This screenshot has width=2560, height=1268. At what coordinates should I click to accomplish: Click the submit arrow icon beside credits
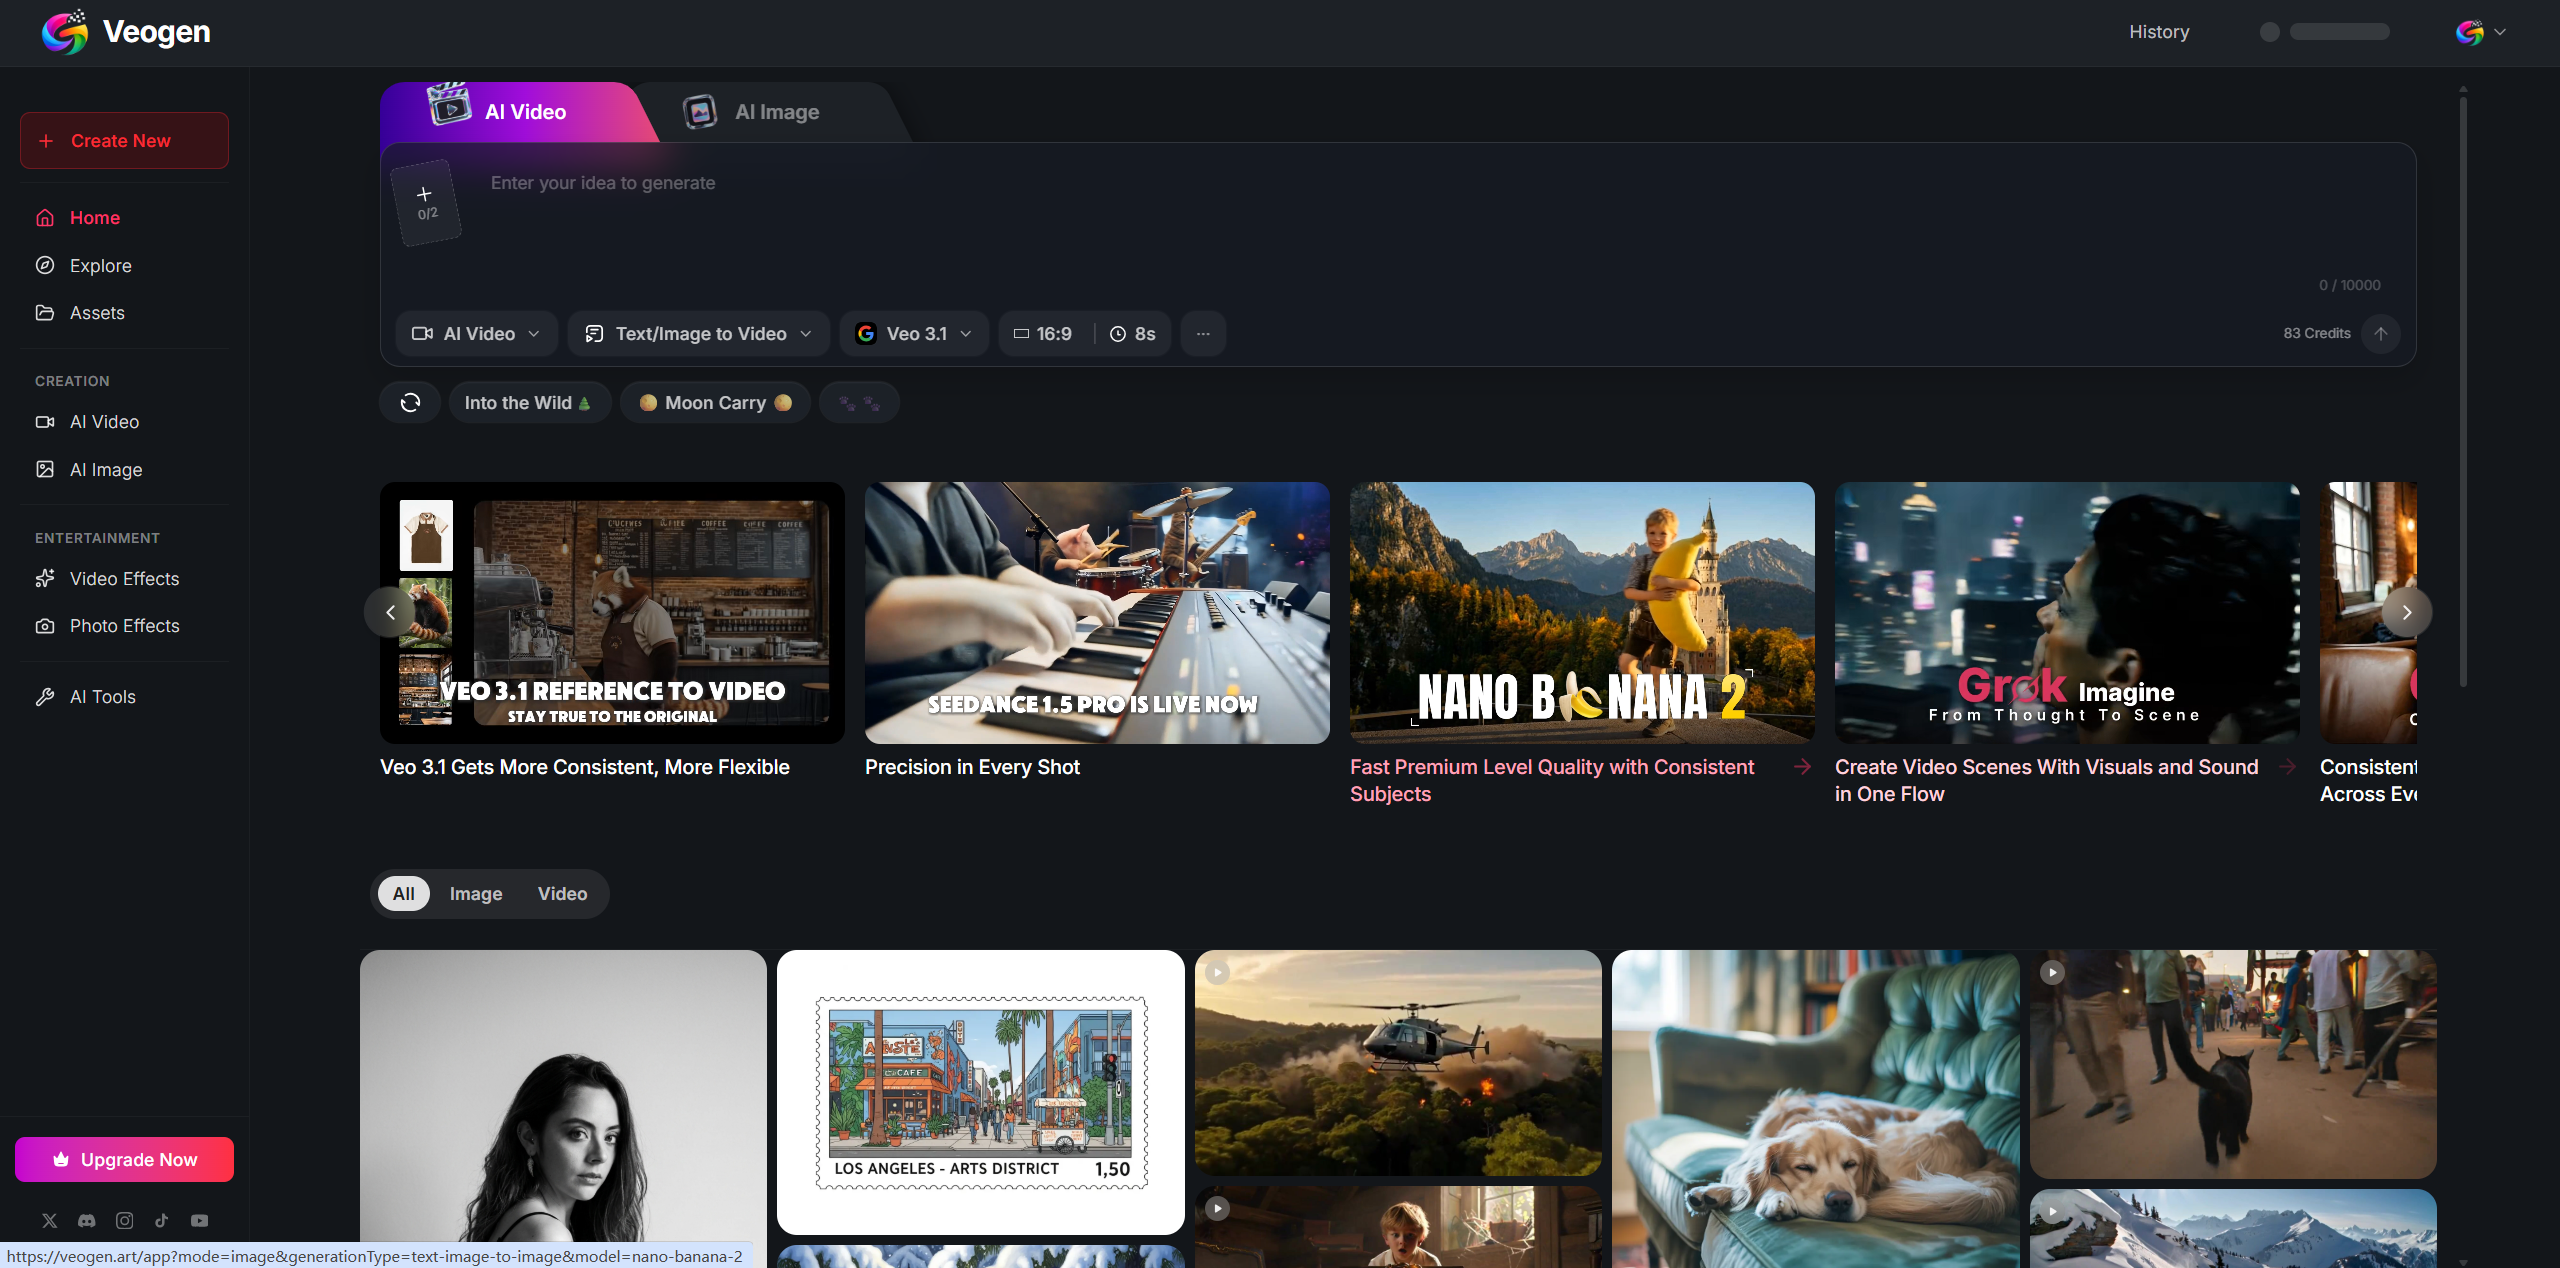click(2381, 334)
